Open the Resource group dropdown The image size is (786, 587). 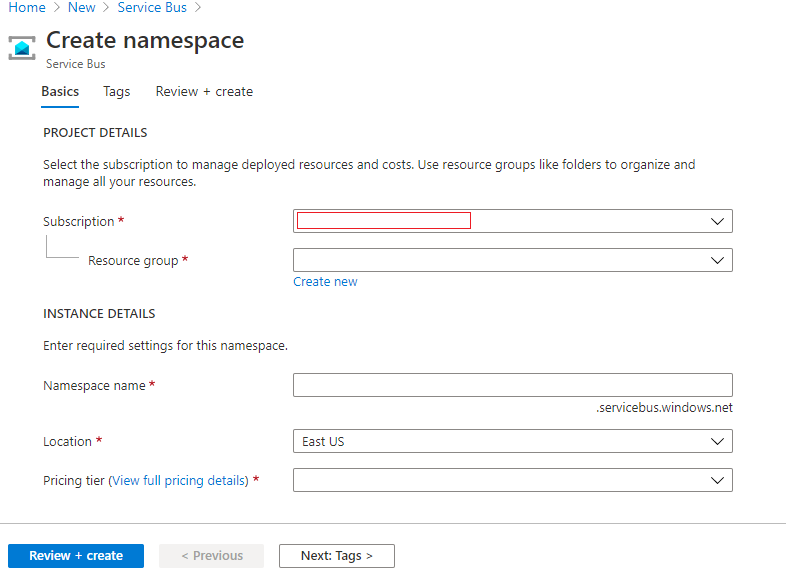(717, 260)
